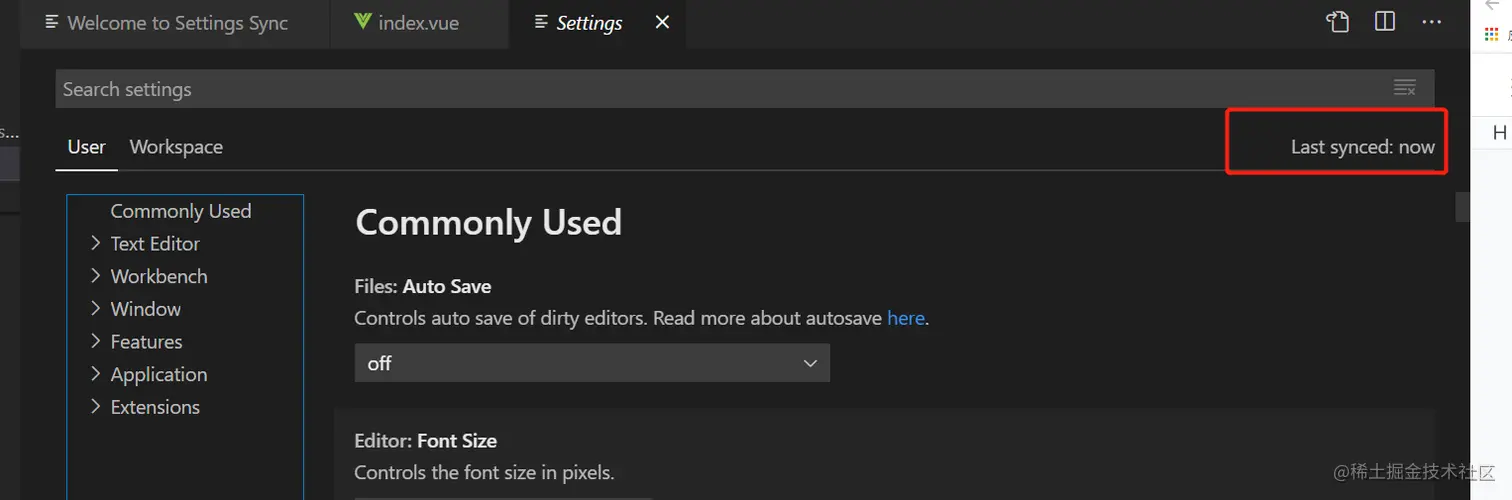Close the Settings tab

tap(662, 23)
